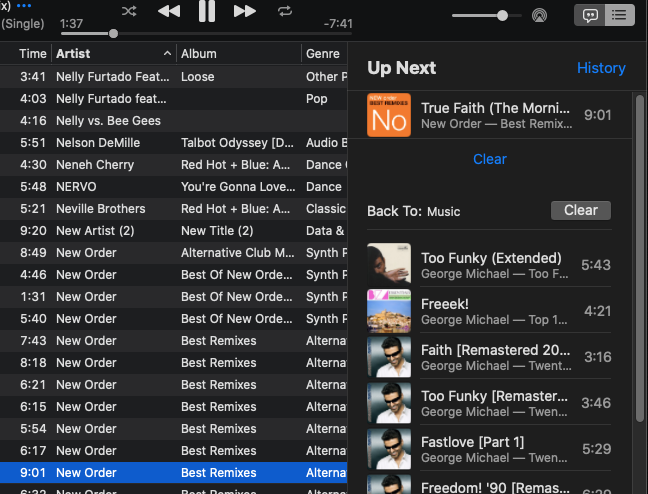Toggle remaining time display -7:41
This screenshot has height=494, width=648.
pos(338,24)
